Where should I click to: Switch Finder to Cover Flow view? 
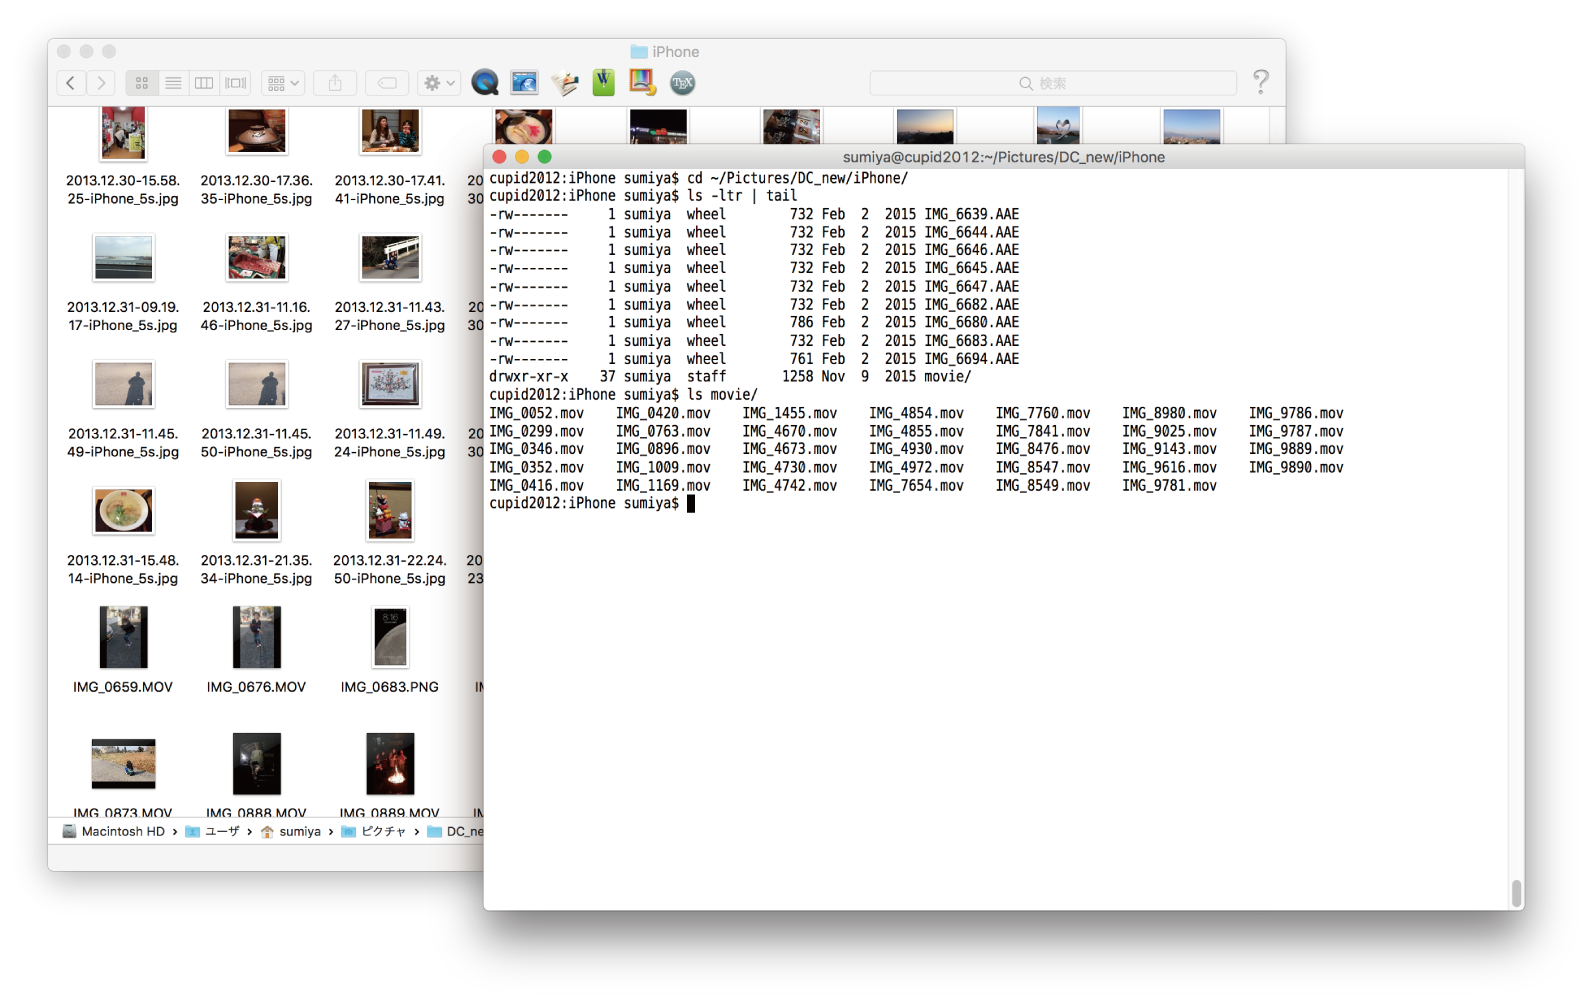click(x=236, y=83)
